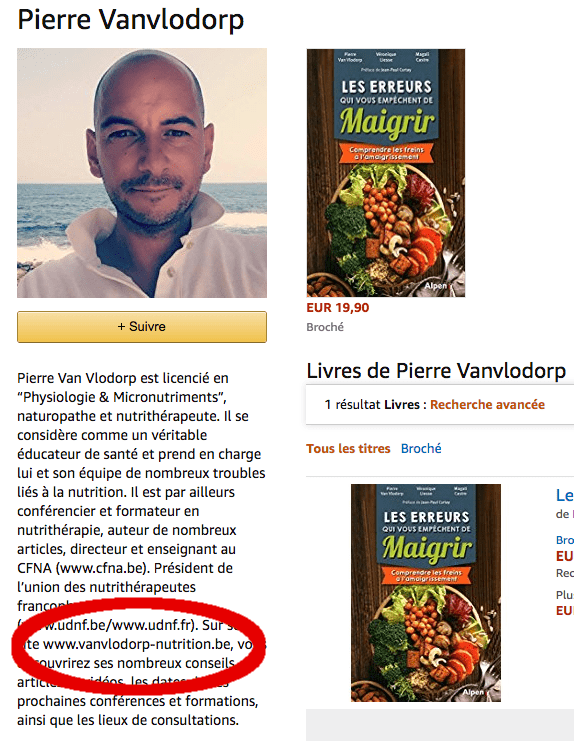Click the EUR 19,90 price link
This screenshot has height=741, width=574.
tap(338, 308)
